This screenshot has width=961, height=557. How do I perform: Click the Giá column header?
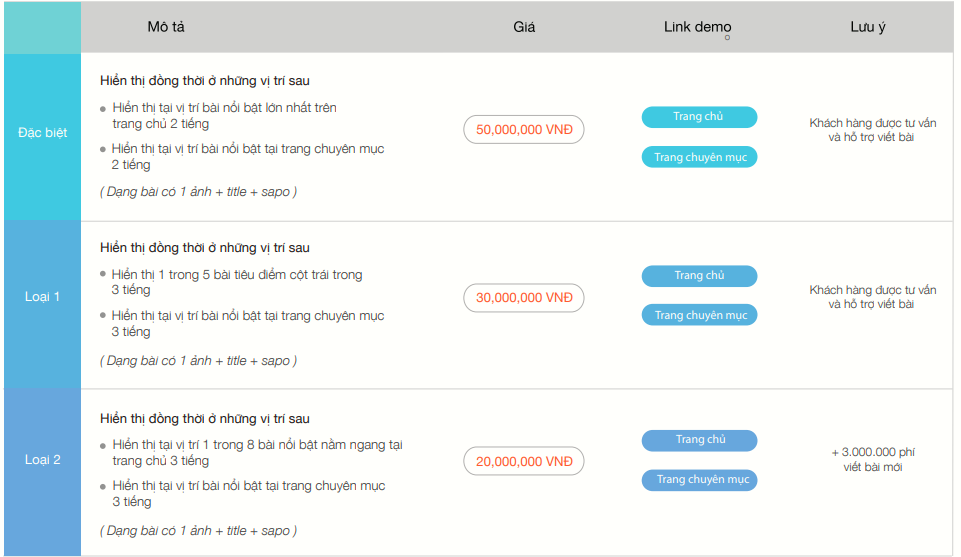(524, 27)
